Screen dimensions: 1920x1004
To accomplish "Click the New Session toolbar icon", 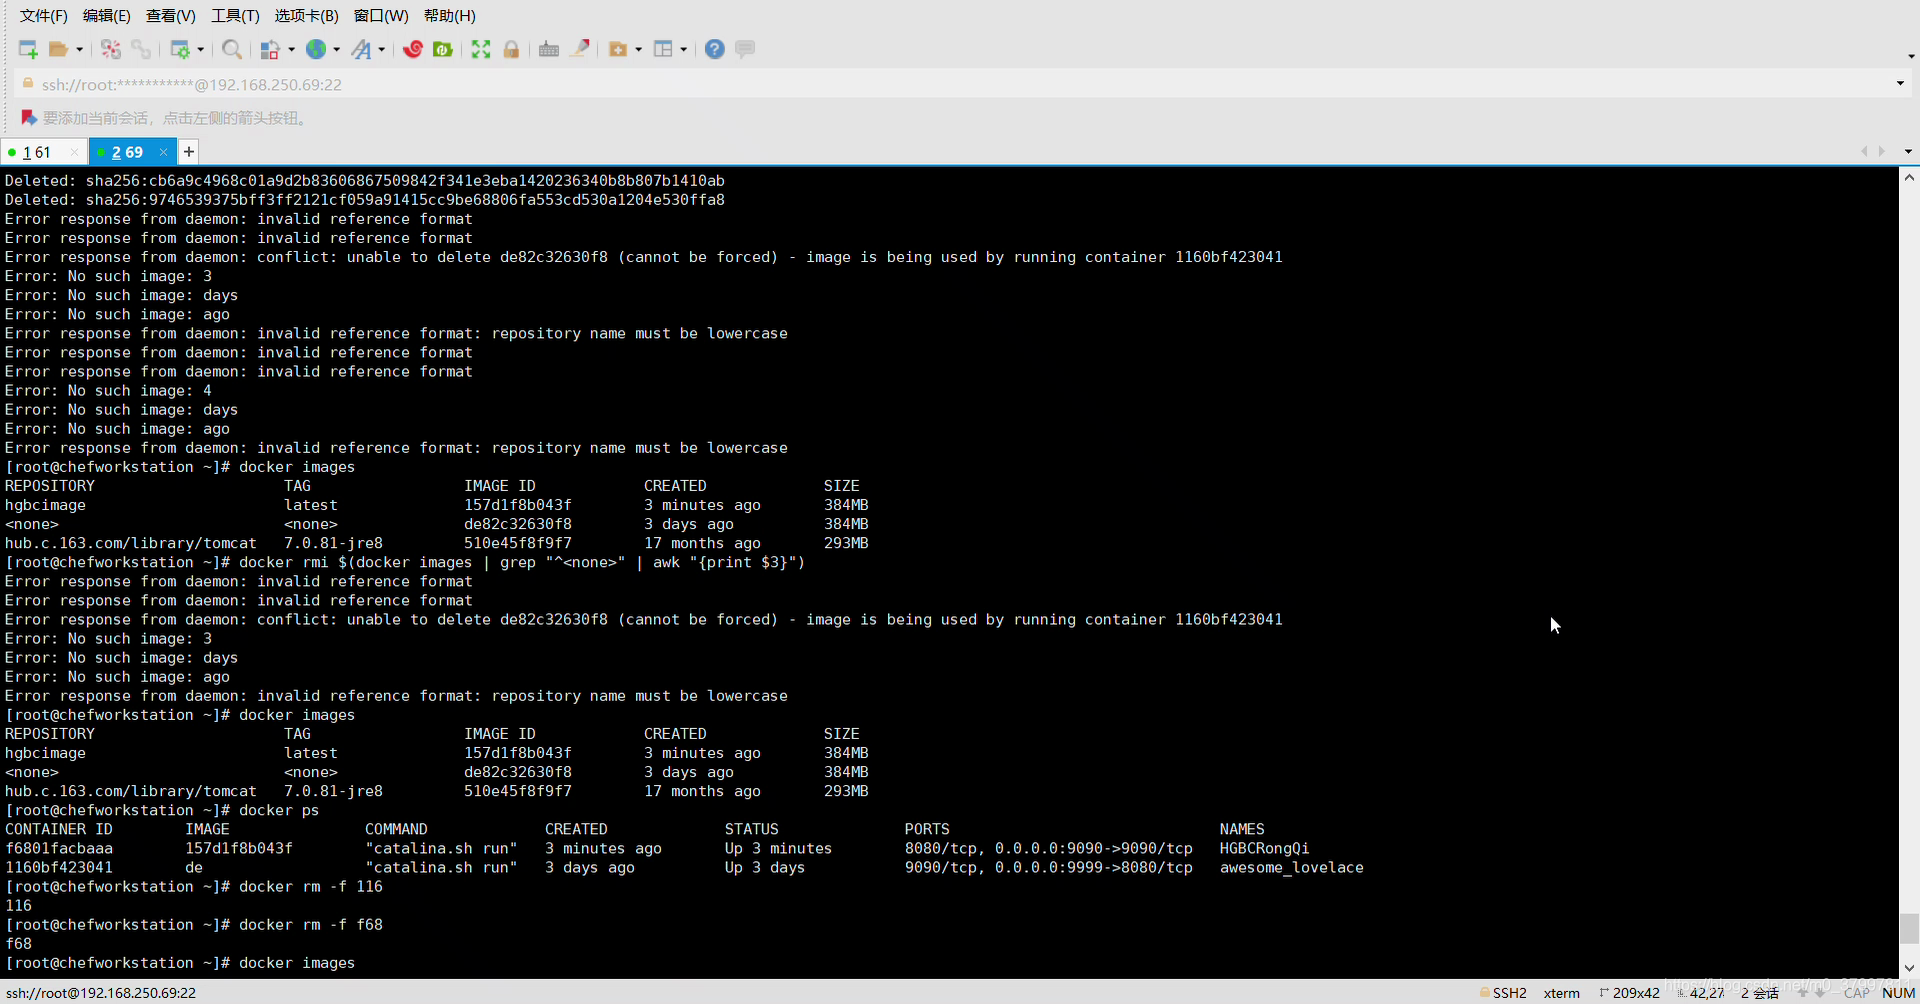I will tap(28, 49).
